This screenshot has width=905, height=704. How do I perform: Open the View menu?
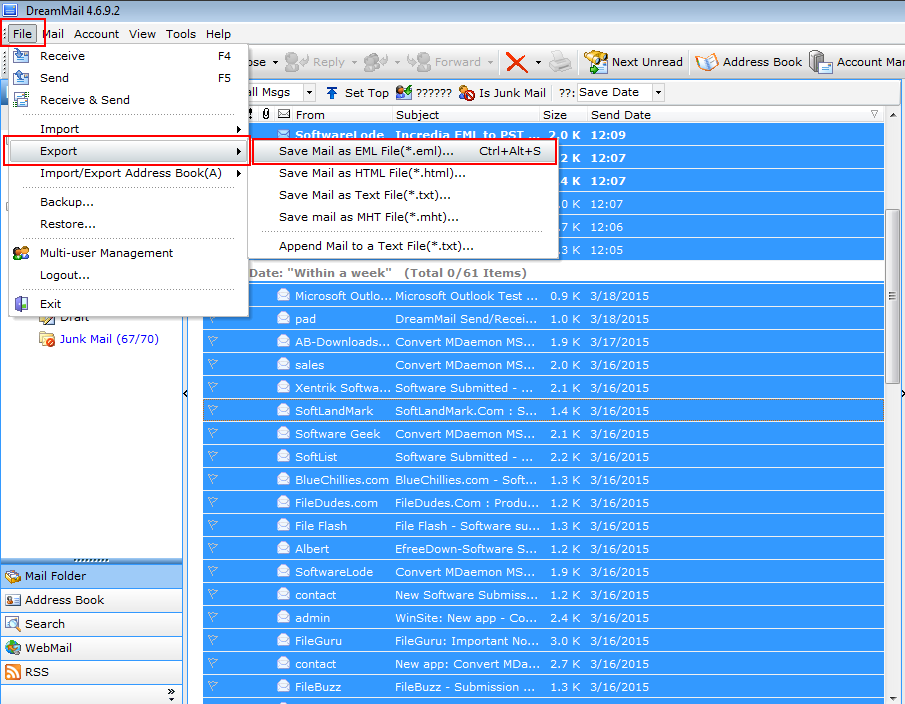pos(142,34)
